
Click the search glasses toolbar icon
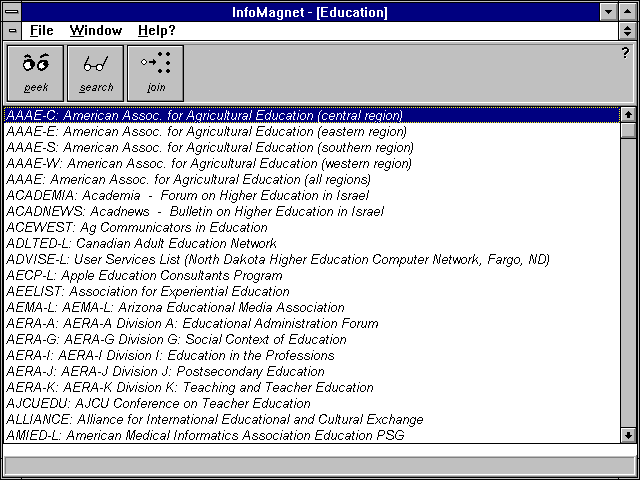[x=96, y=73]
